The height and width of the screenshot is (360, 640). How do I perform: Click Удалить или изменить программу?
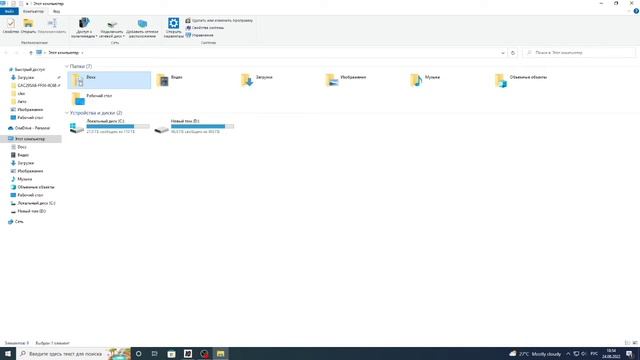point(219,20)
